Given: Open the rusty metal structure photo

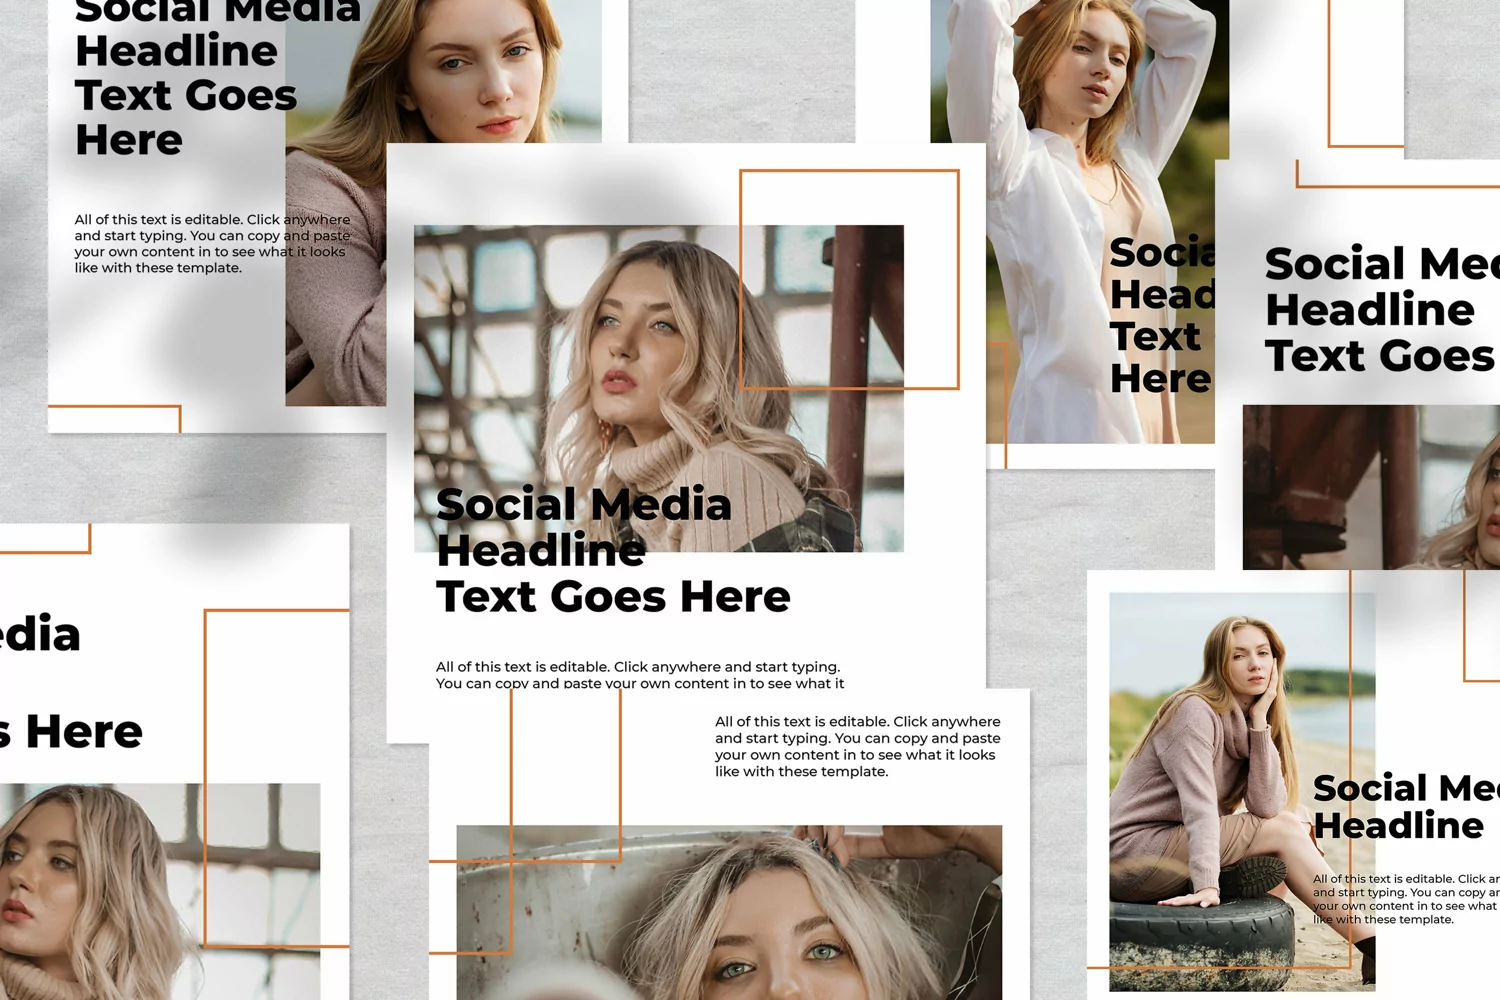Looking at the screenshot, I should tap(1371, 487).
